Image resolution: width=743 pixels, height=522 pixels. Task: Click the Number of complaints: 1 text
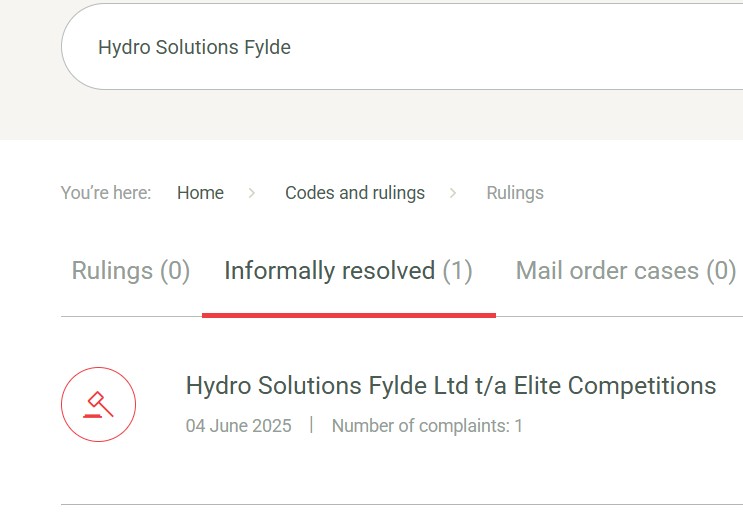coord(427,426)
